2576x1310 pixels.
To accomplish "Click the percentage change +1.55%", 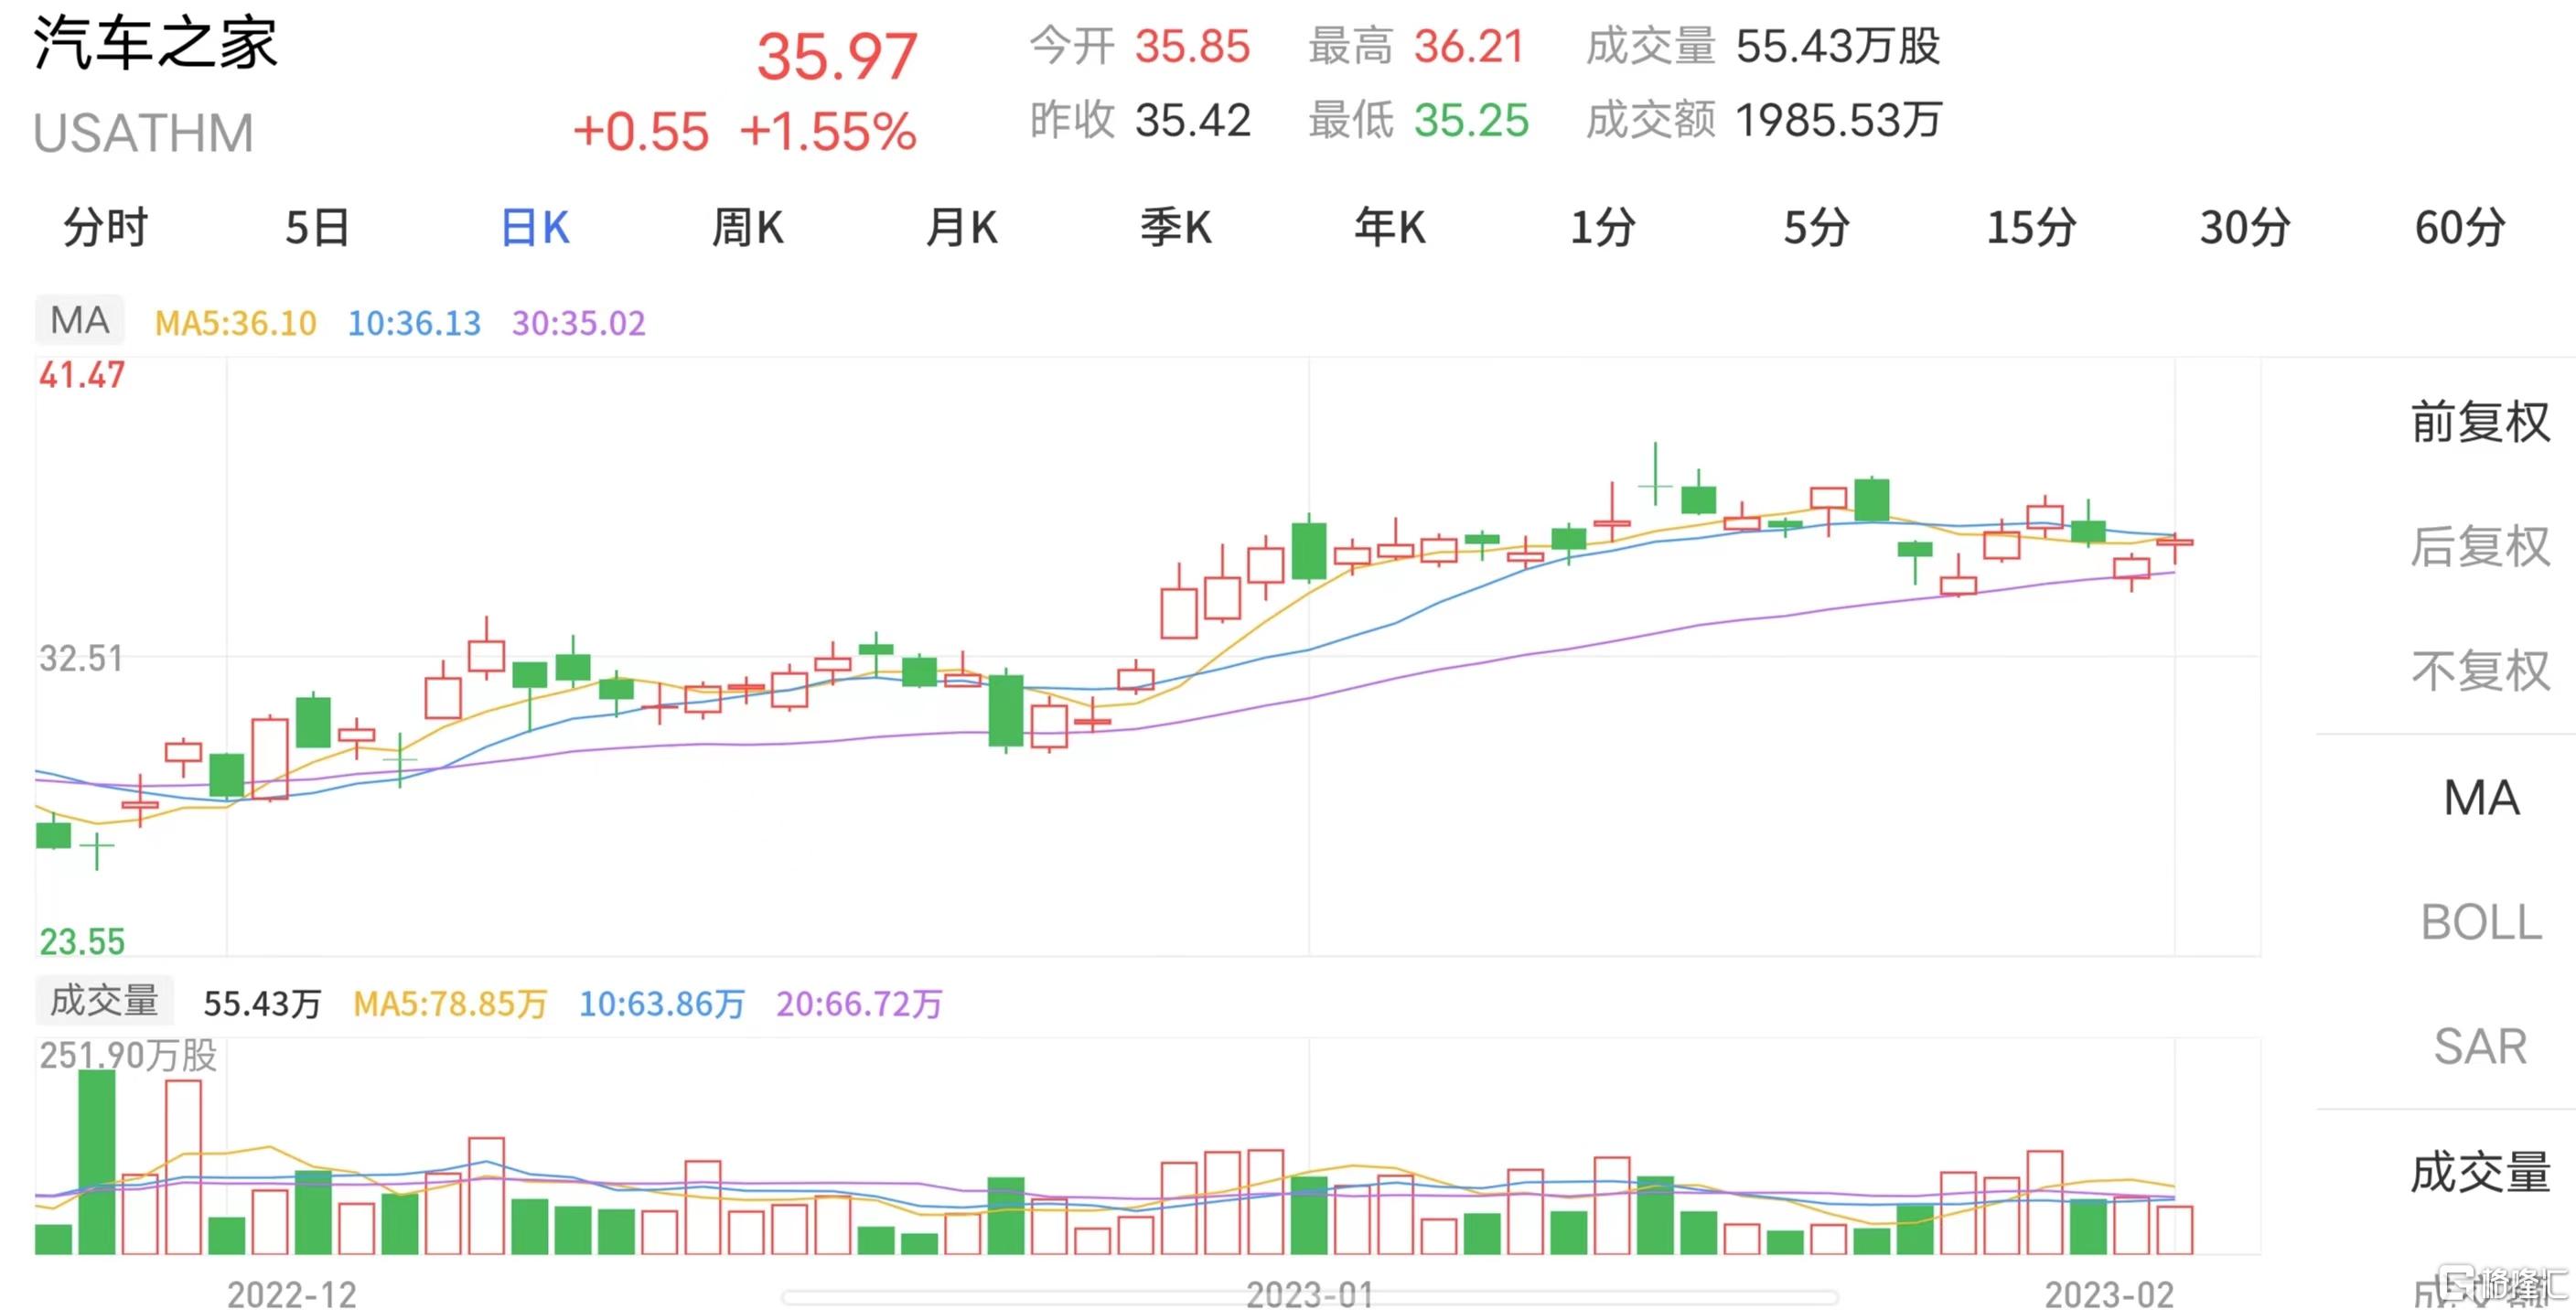I will tap(828, 131).
